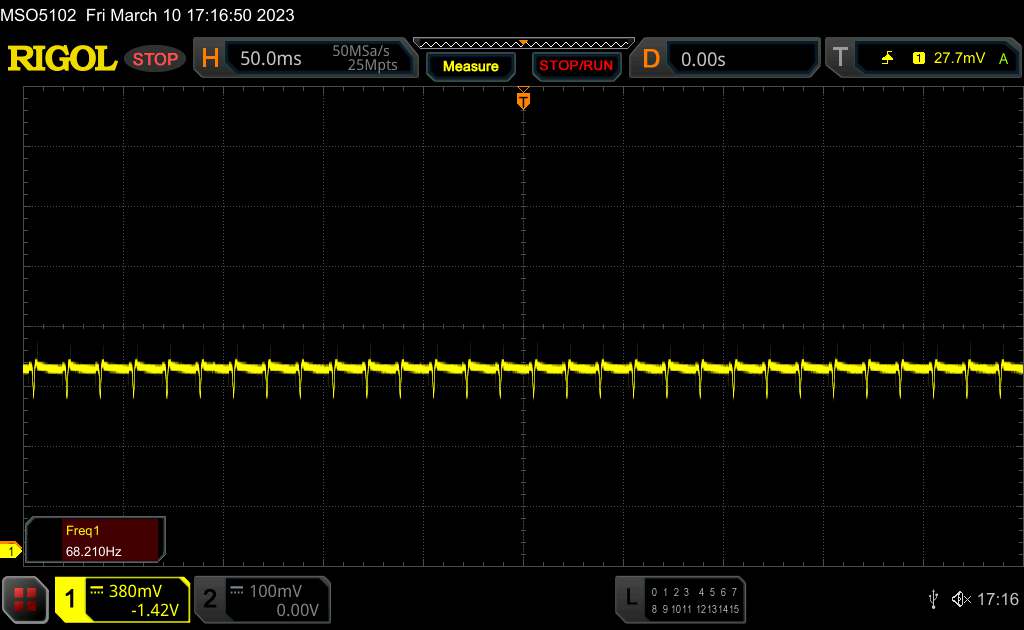Open the Freq1 measurement result box

coord(95,540)
